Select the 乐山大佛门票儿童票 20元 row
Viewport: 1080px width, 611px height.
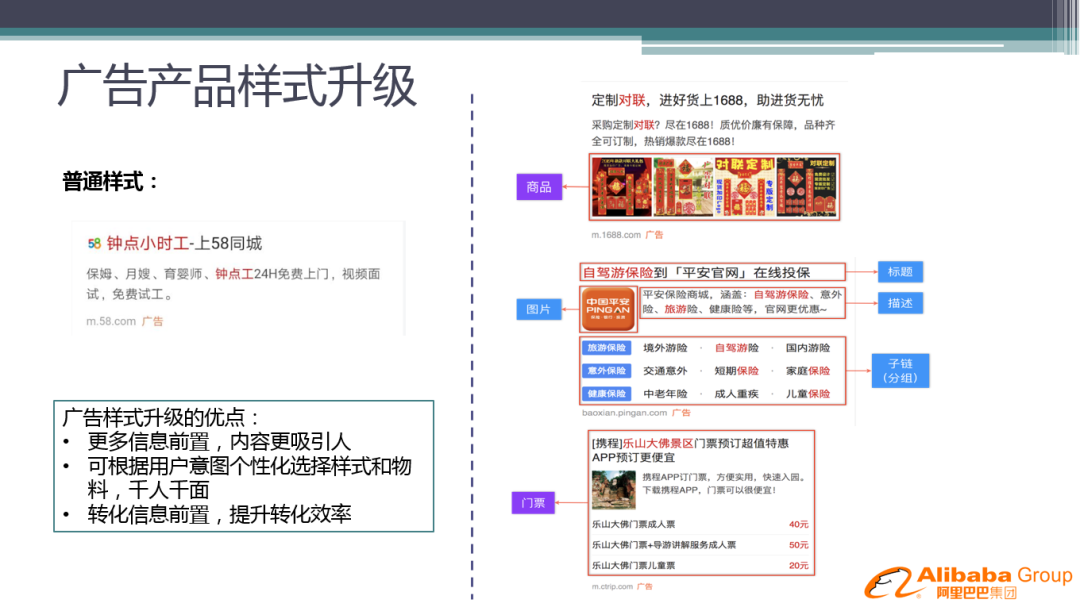point(700,566)
